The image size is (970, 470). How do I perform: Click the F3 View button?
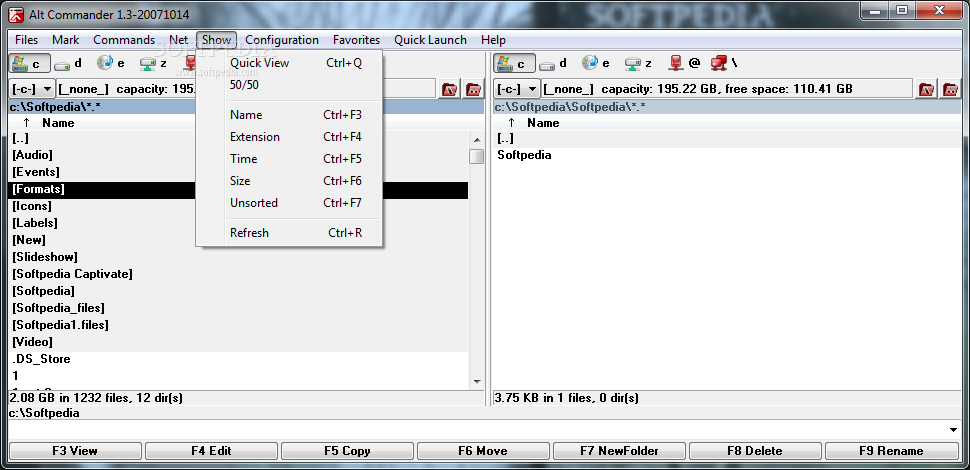click(x=75, y=451)
